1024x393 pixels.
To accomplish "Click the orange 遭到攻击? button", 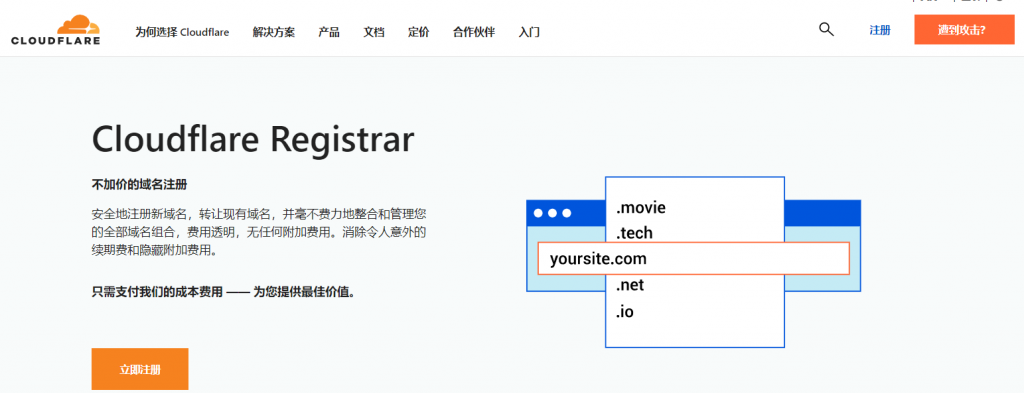I will pyautogui.click(x=964, y=30).
